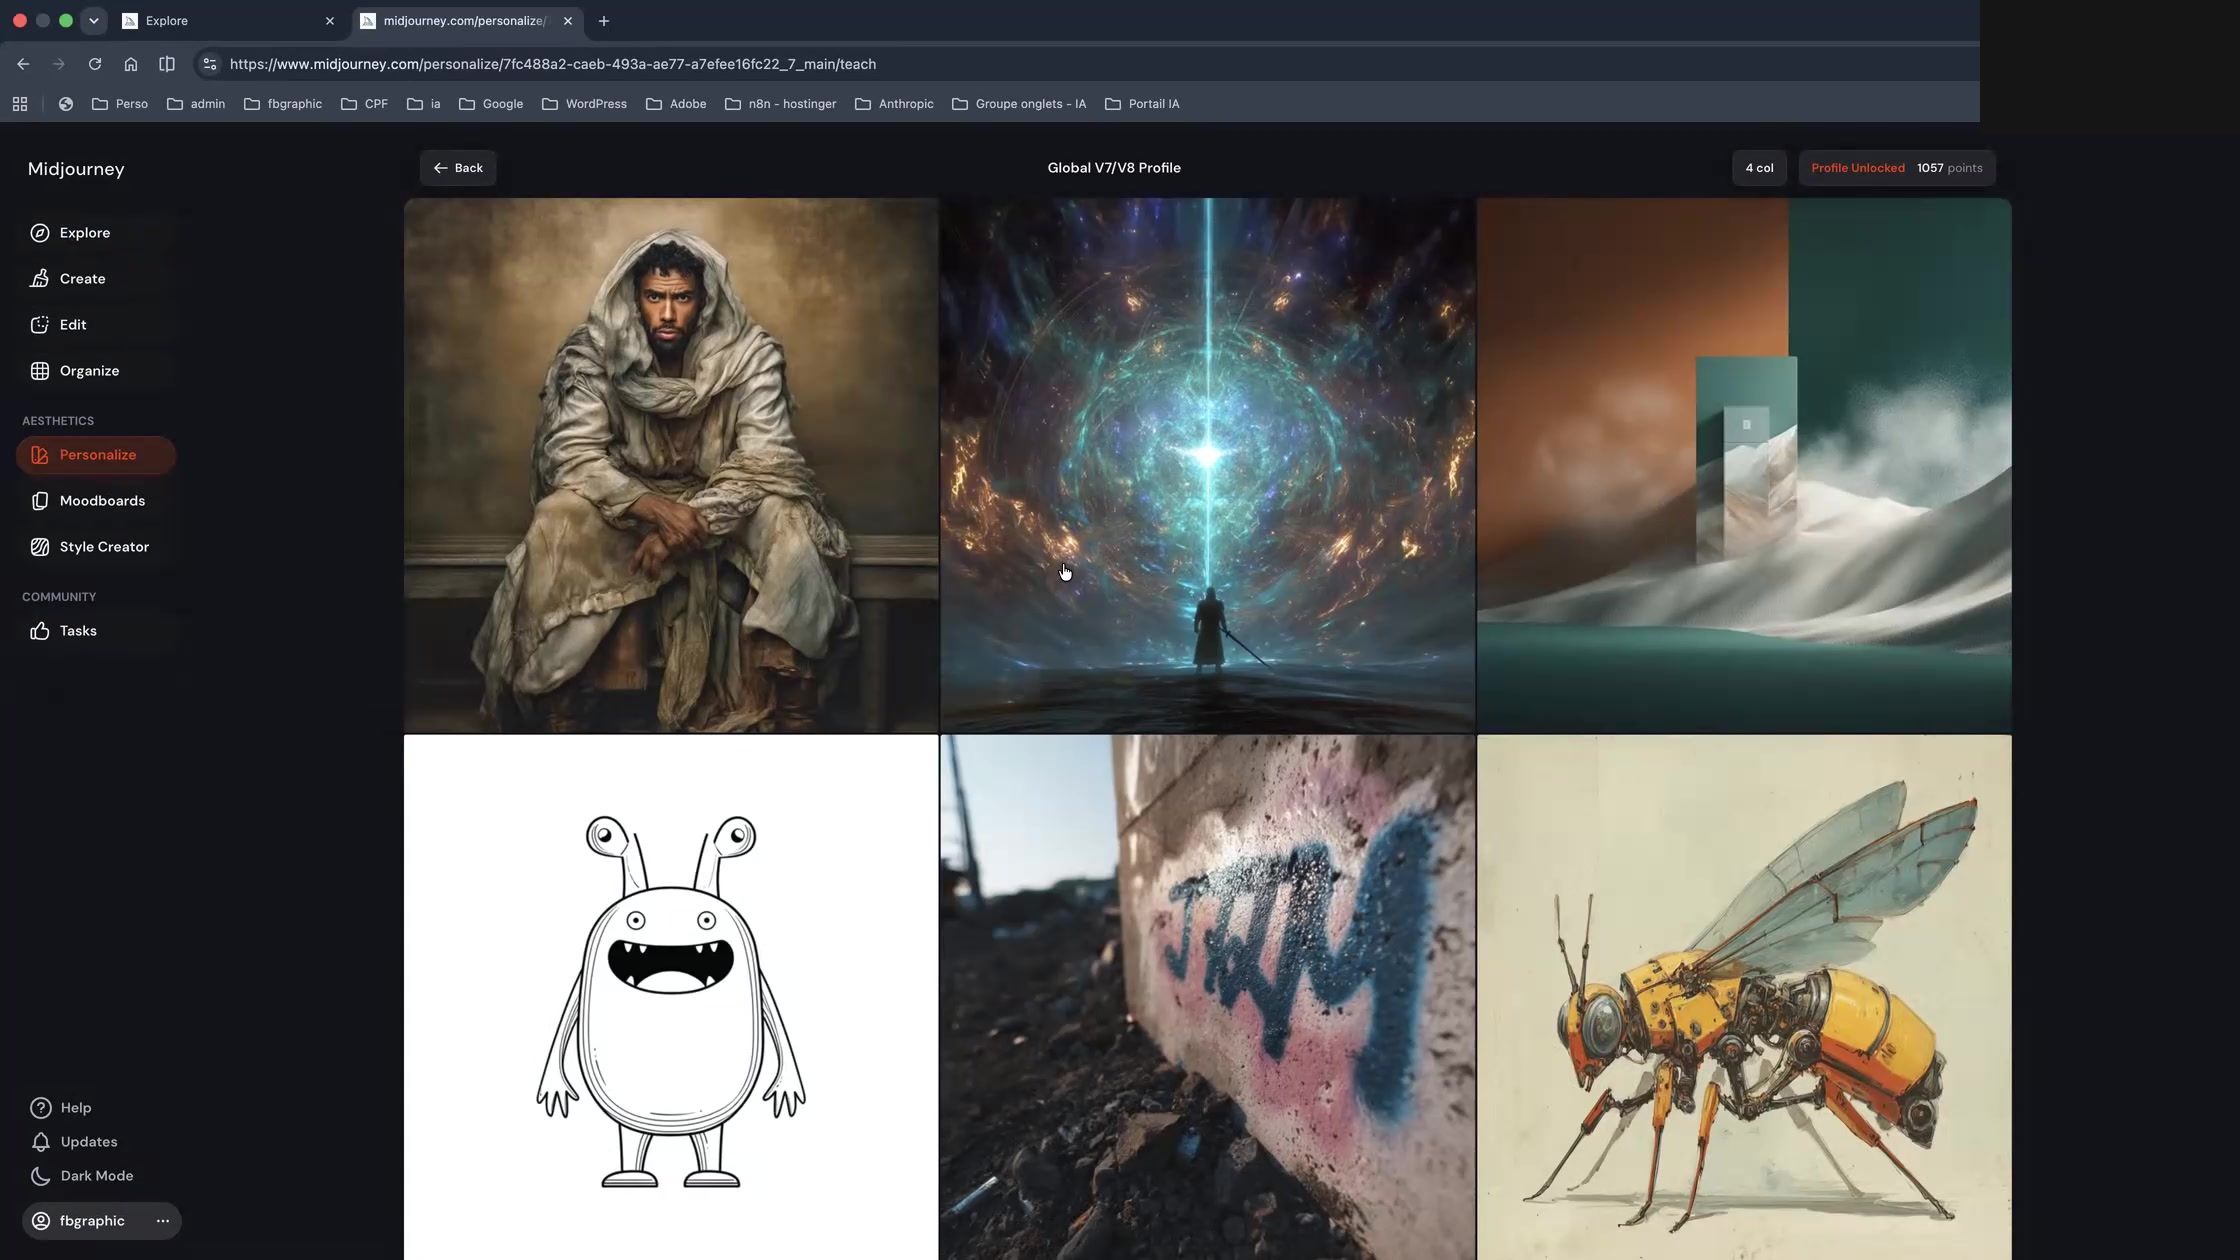Open the Groupe onglets - IA folder
The width and height of the screenshot is (2240, 1260).
tap(1019, 104)
